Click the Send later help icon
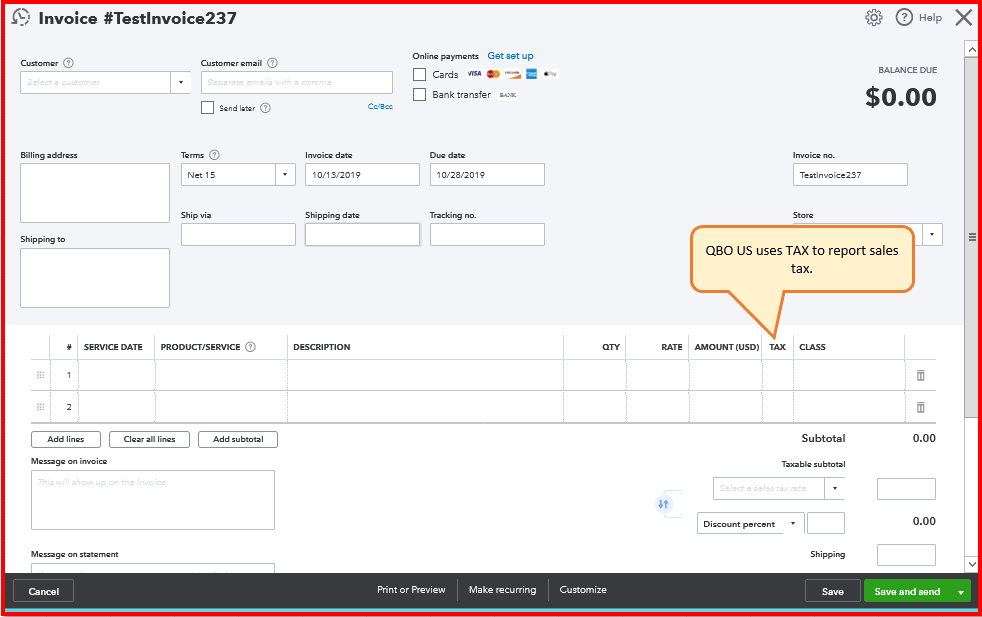 (x=265, y=108)
